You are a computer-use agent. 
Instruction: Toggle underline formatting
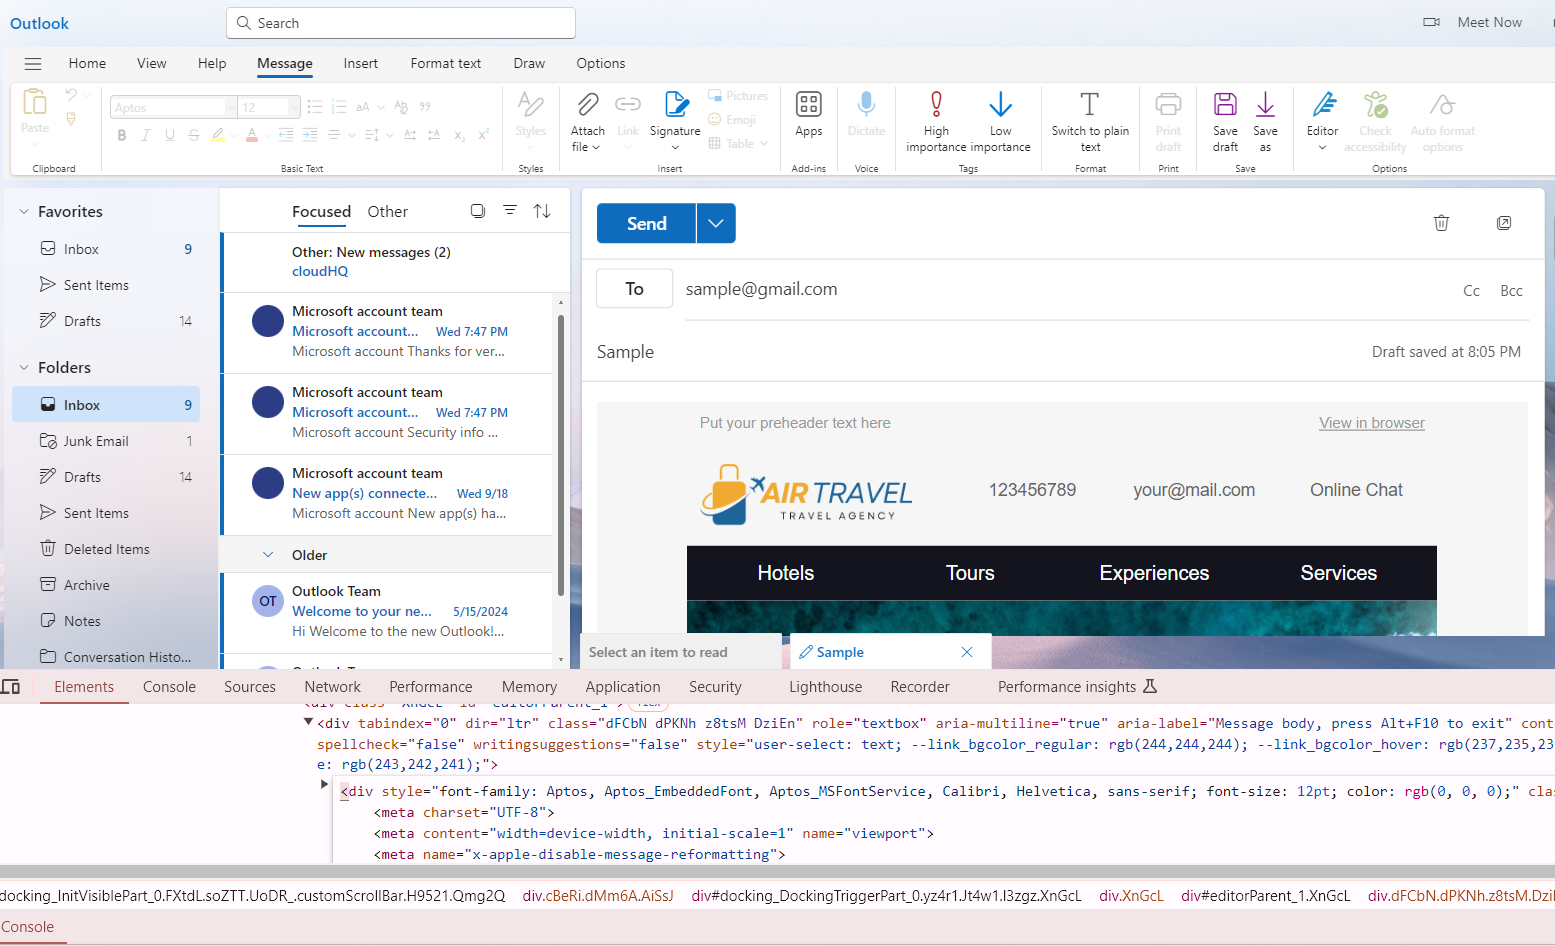169,134
